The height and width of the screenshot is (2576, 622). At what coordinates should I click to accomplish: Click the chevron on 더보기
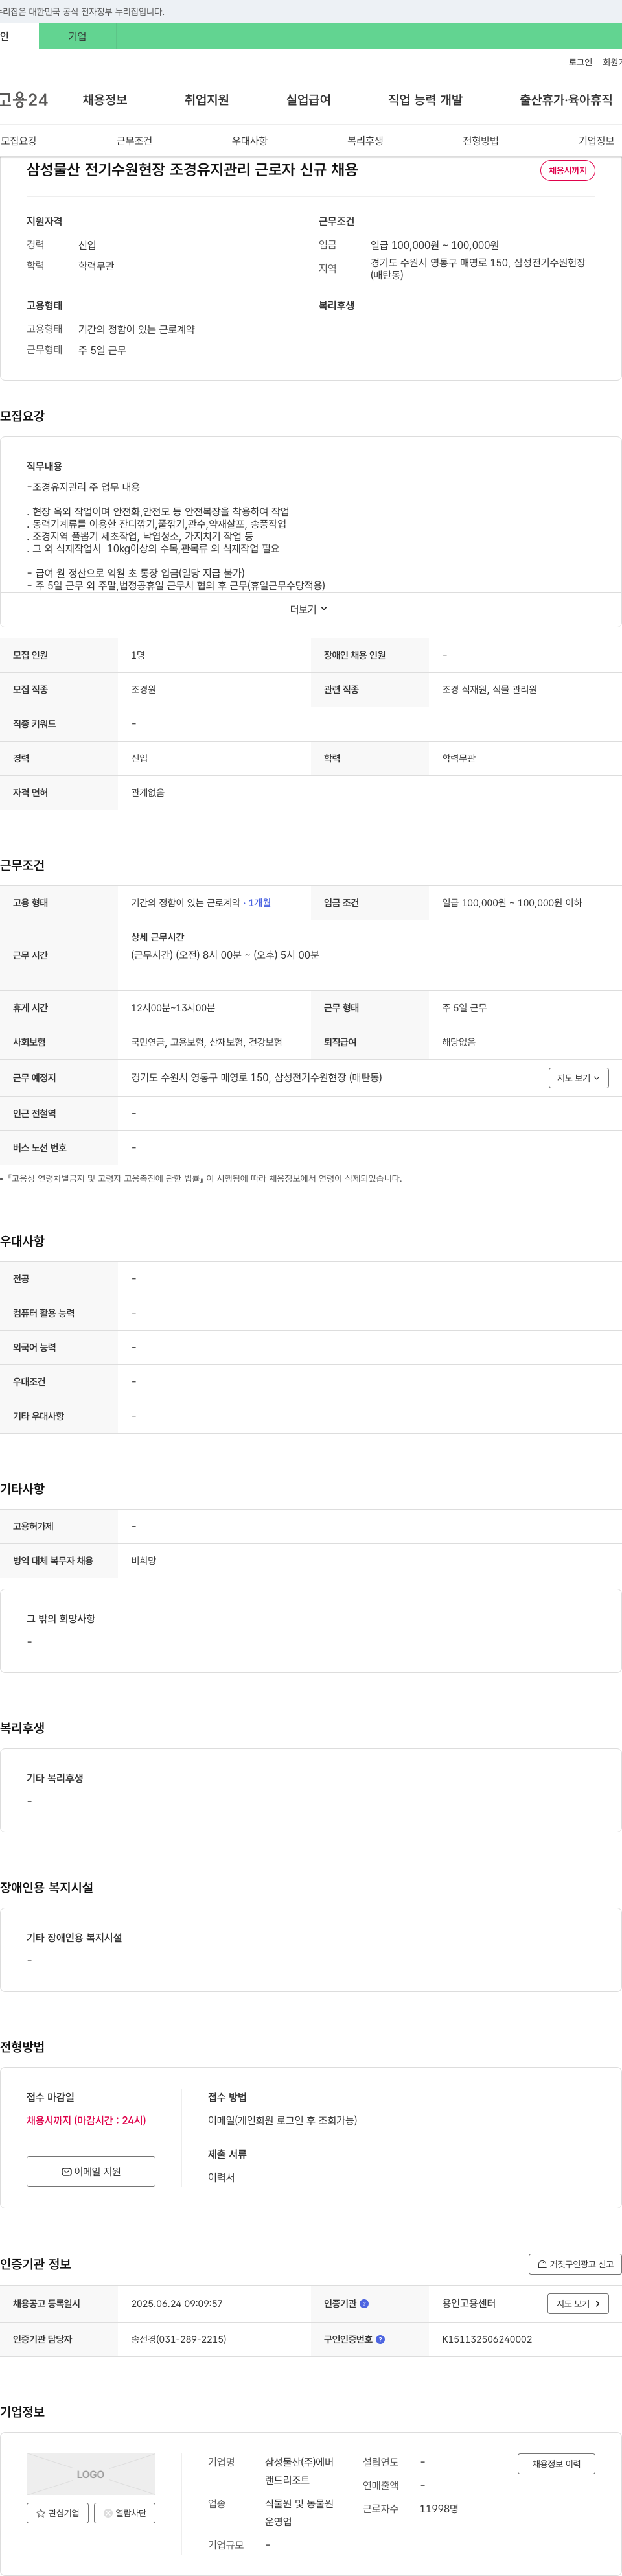pos(324,609)
